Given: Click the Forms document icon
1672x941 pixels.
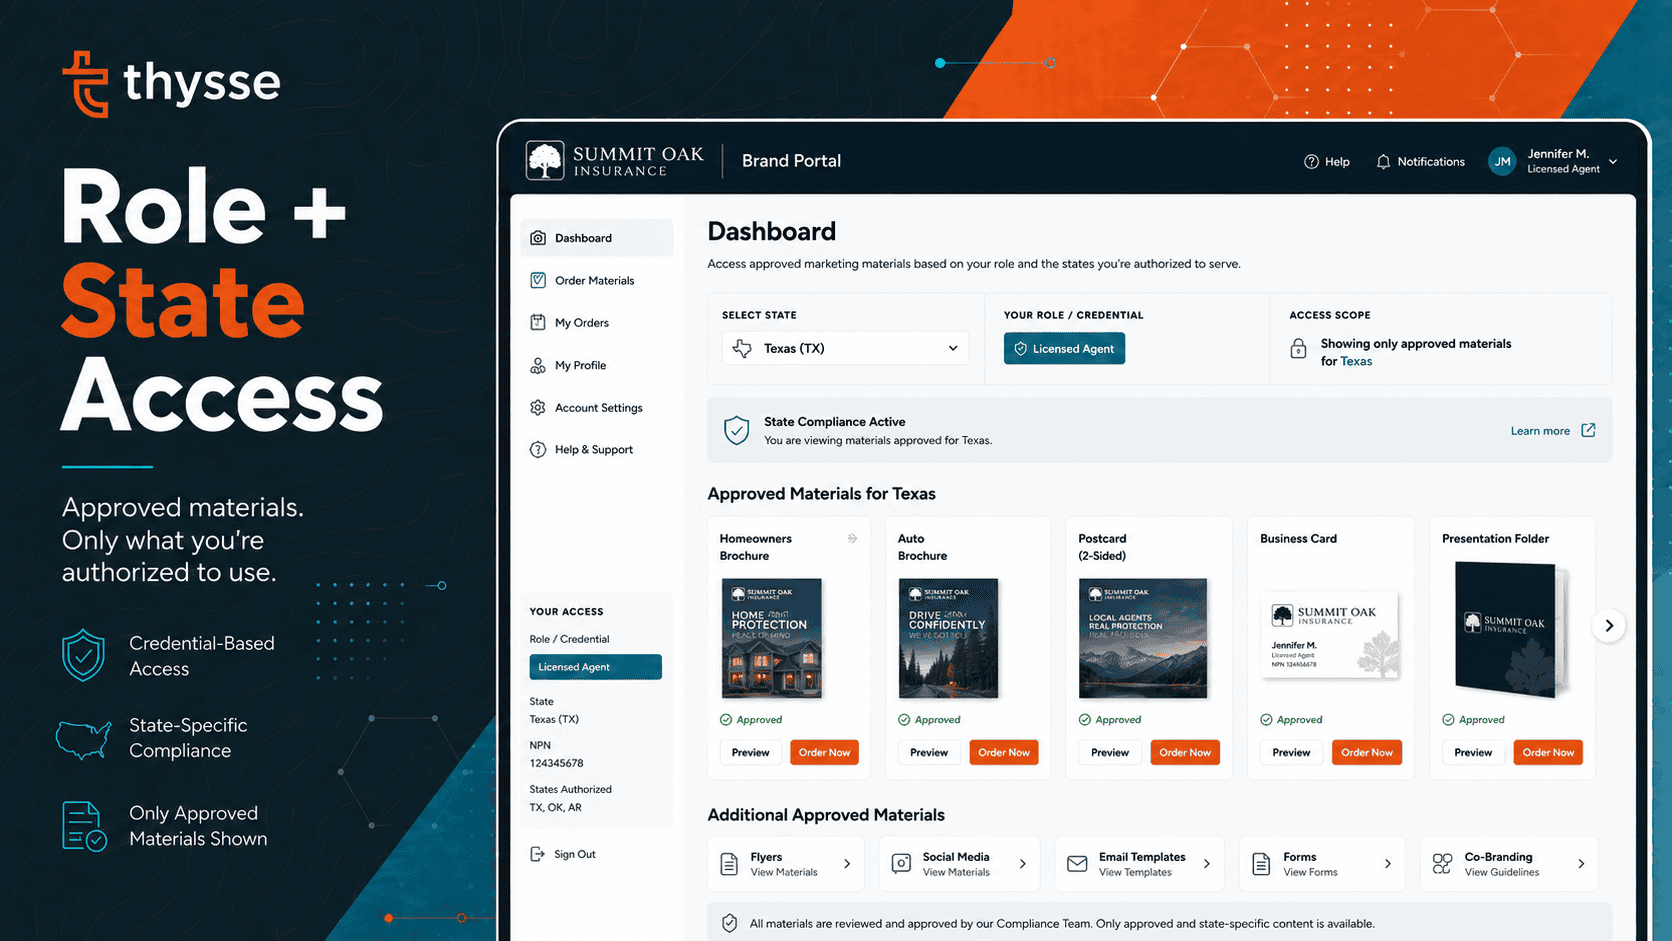Looking at the screenshot, I should click(1261, 864).
